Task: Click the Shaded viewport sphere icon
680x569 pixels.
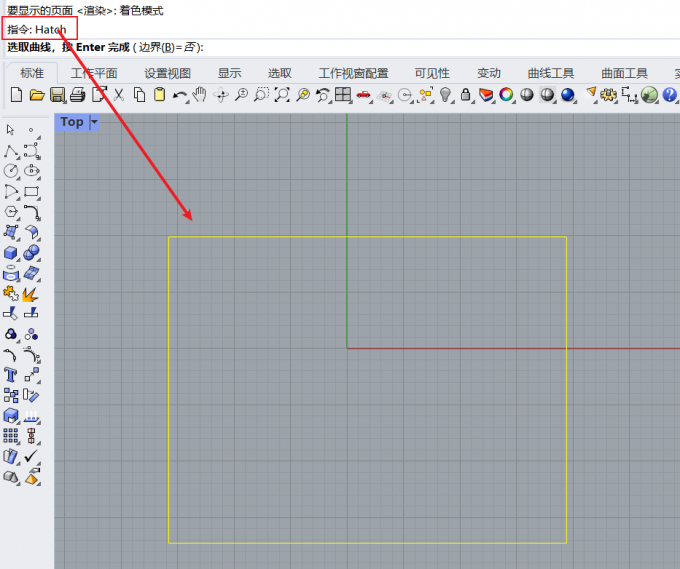Action: pos(526,95)
